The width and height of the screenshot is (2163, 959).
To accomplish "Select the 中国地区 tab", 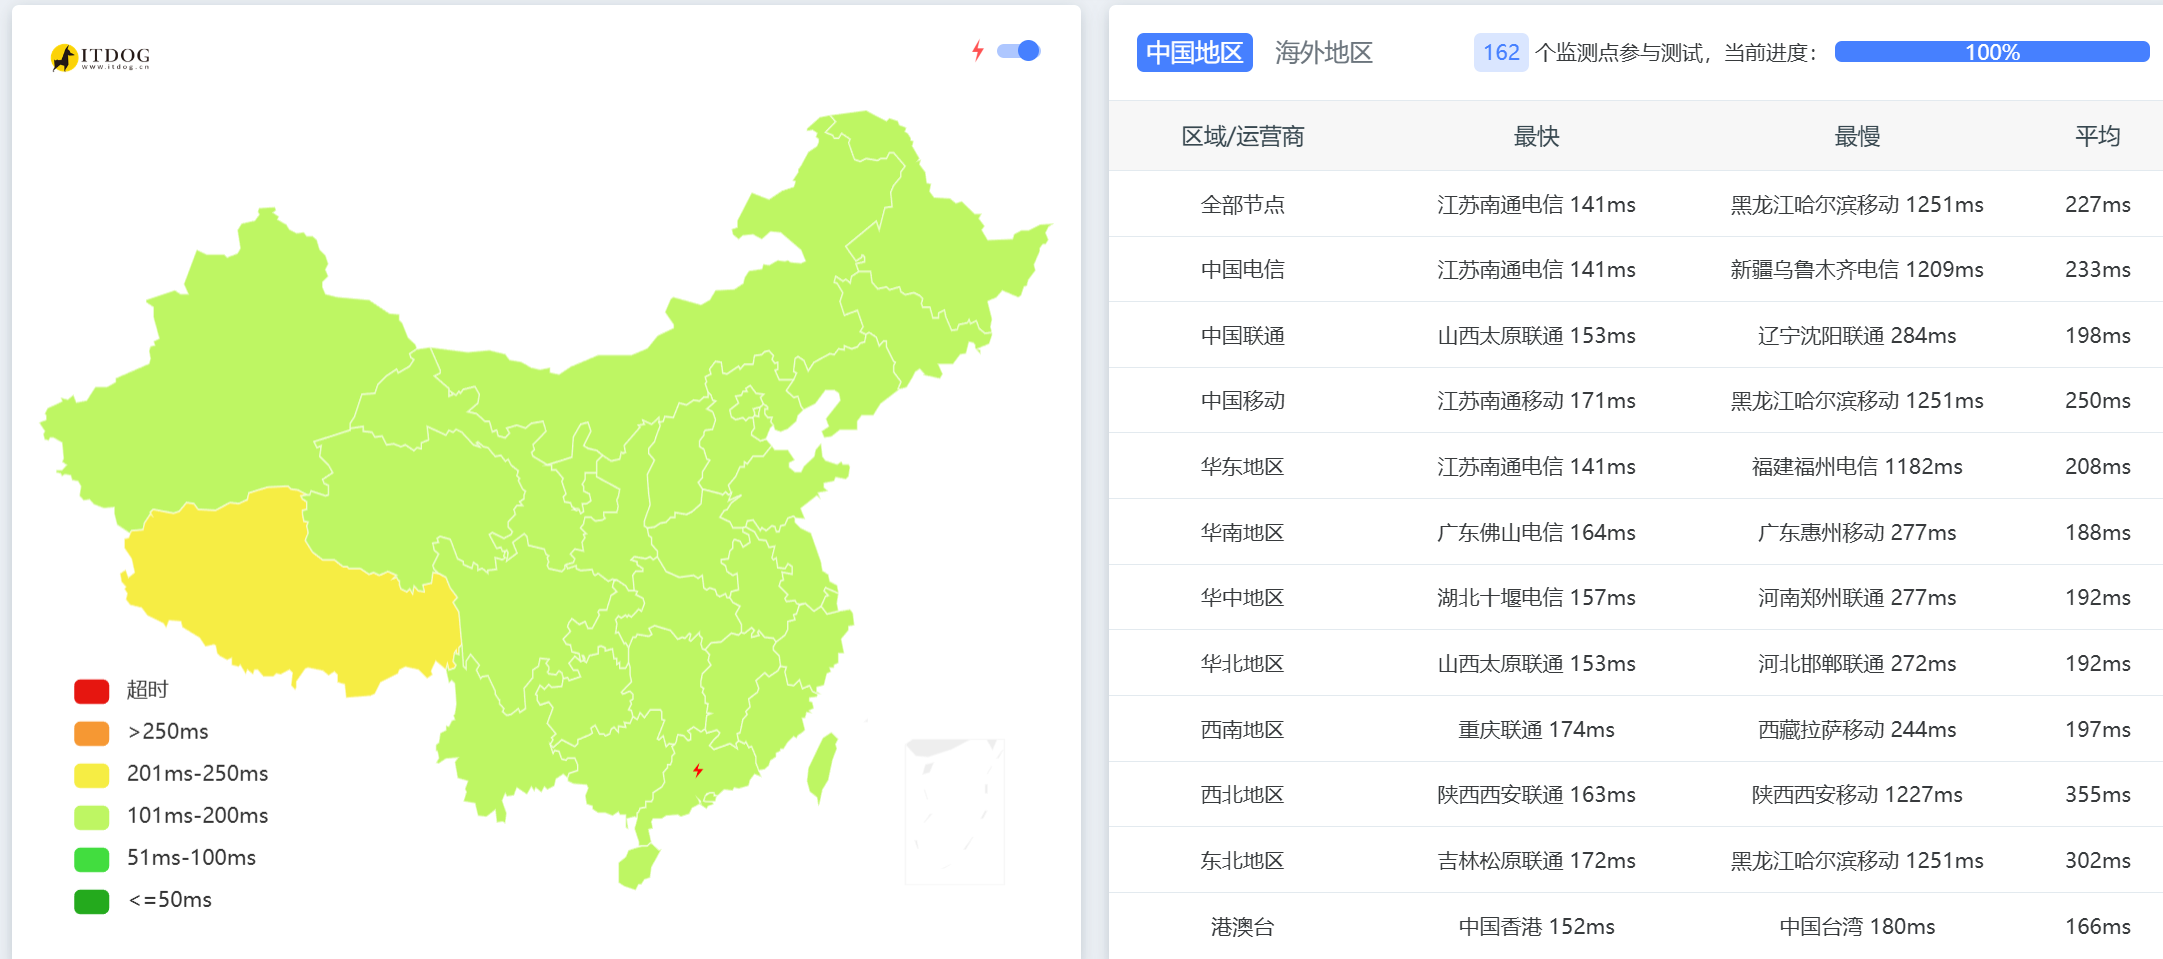I will click(x=1194, y=52).
